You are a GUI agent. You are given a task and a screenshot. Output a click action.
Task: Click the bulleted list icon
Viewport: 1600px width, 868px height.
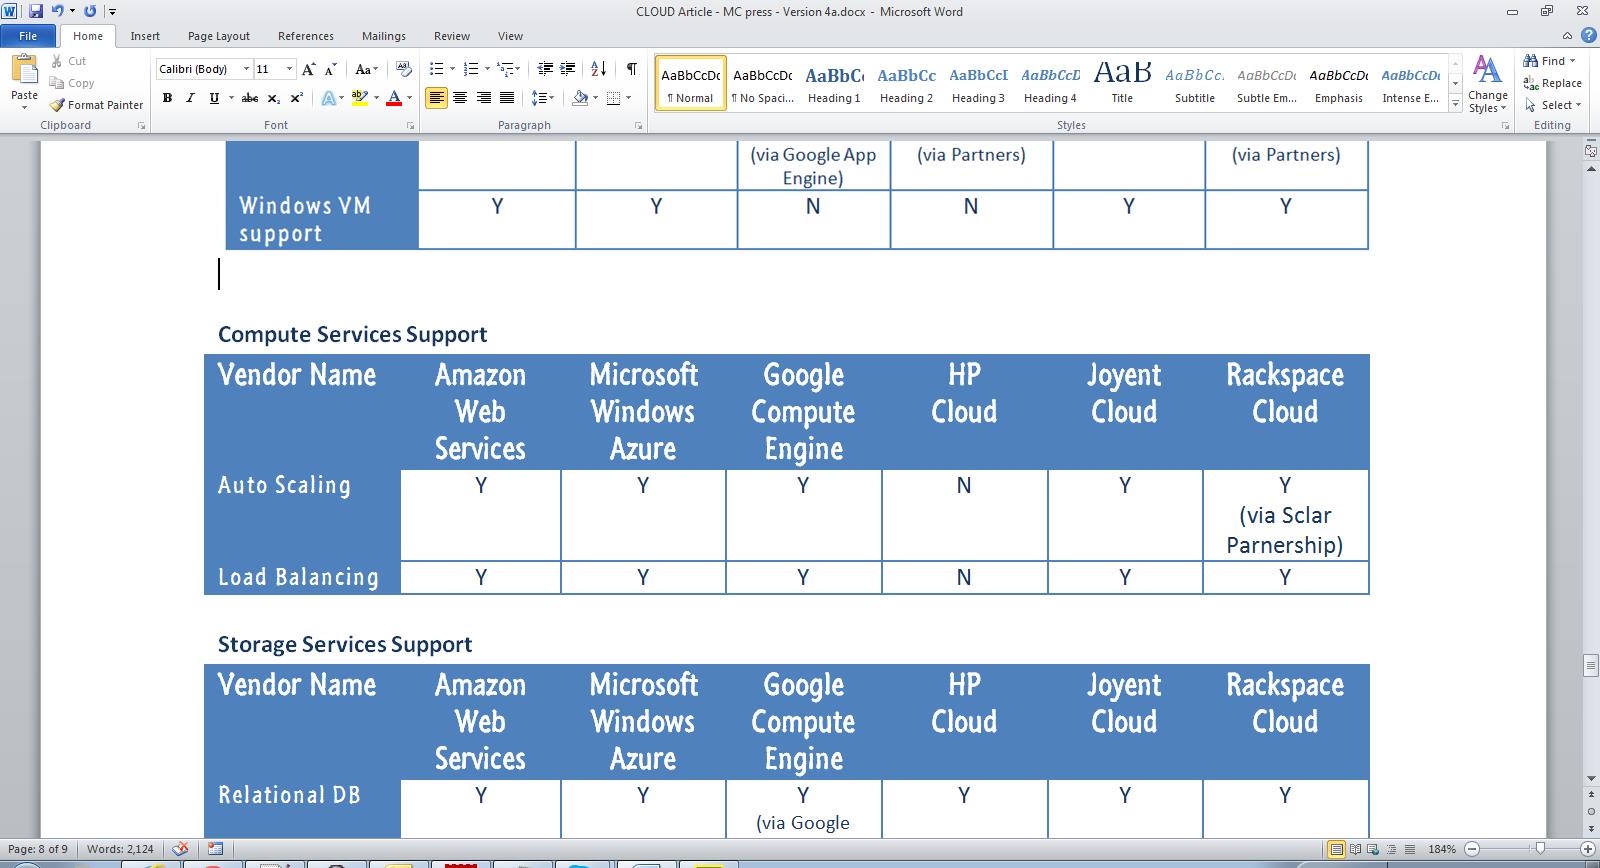point(436,69)
